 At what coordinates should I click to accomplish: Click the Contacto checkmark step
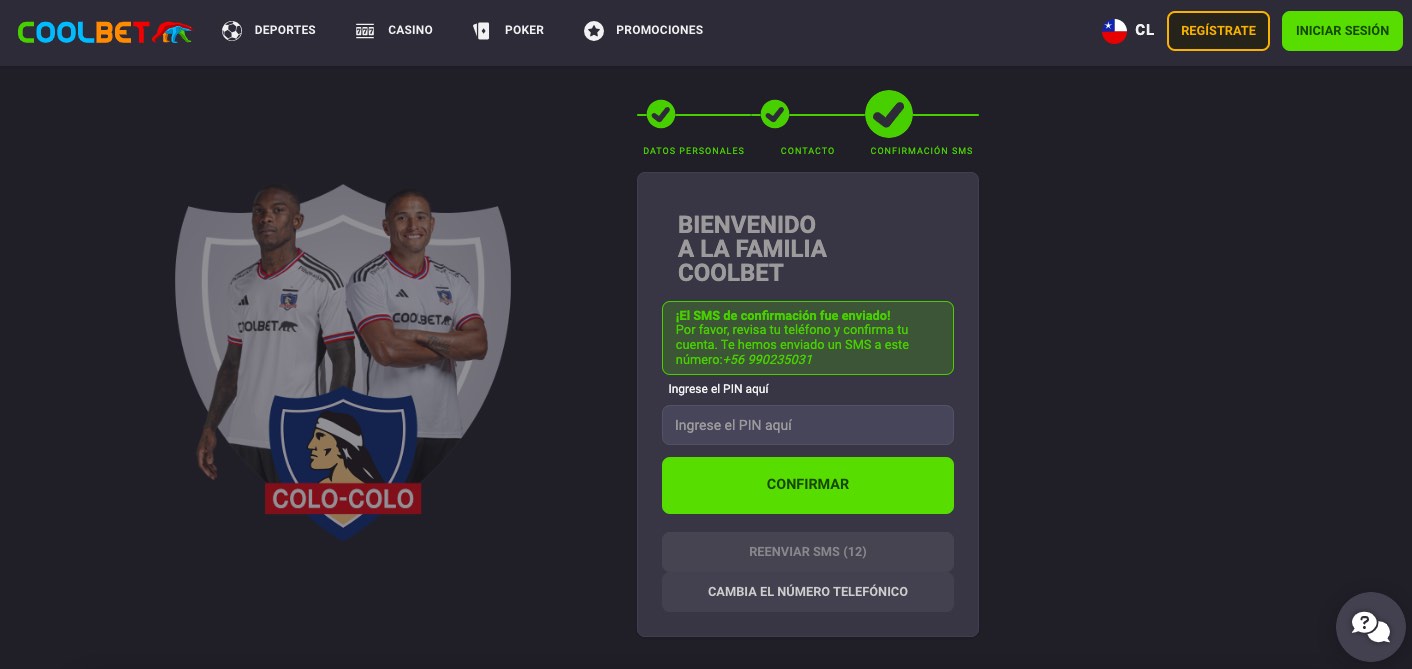click(x=775, y=115)
